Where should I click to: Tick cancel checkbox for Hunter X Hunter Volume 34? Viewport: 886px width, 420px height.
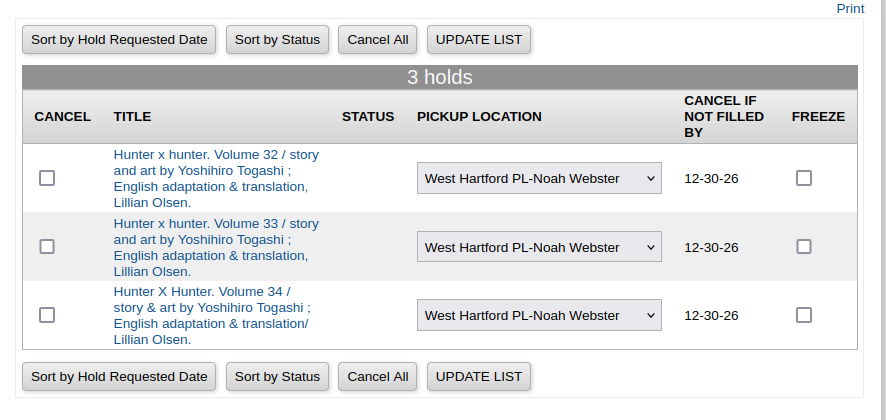coord(47,315)
